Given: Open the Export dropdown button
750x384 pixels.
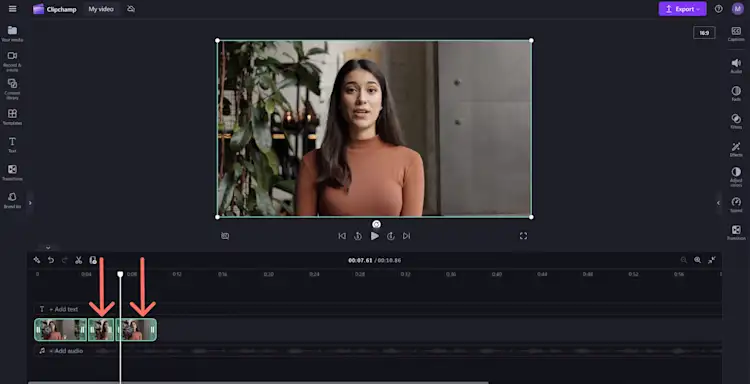Looking at the screenshot, I should [682, 9].
